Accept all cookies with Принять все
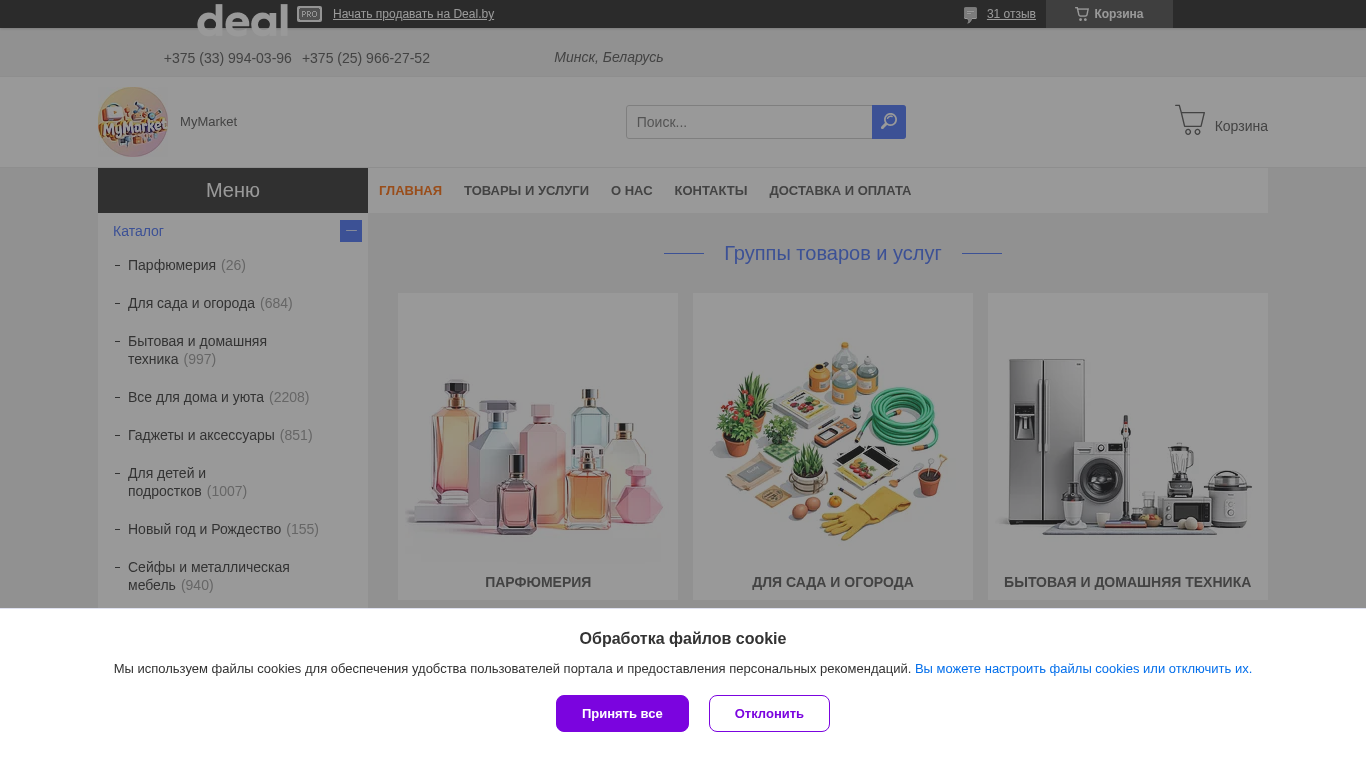 pos(622,713)
